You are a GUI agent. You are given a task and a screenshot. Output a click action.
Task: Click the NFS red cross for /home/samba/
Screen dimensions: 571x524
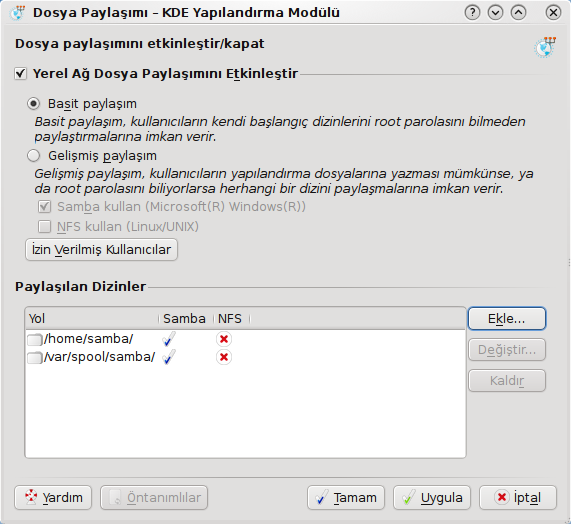(x=224, y=339)
